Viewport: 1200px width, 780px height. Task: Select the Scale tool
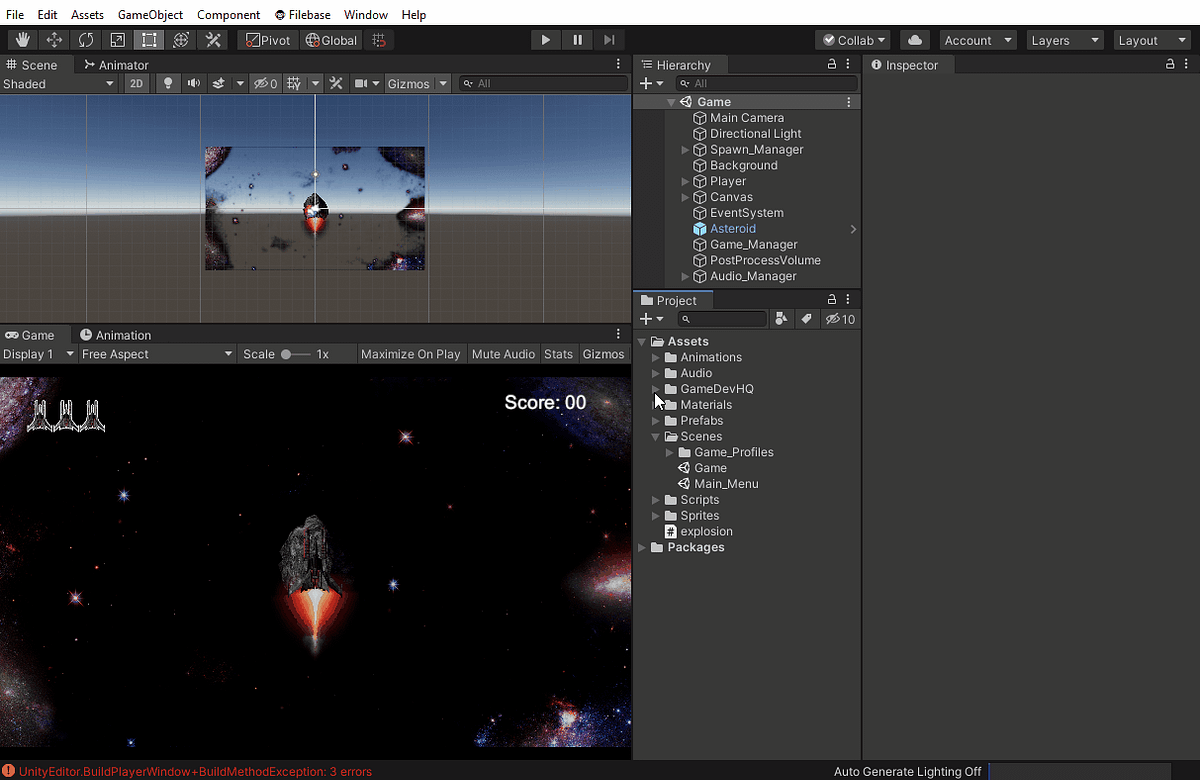118,40
